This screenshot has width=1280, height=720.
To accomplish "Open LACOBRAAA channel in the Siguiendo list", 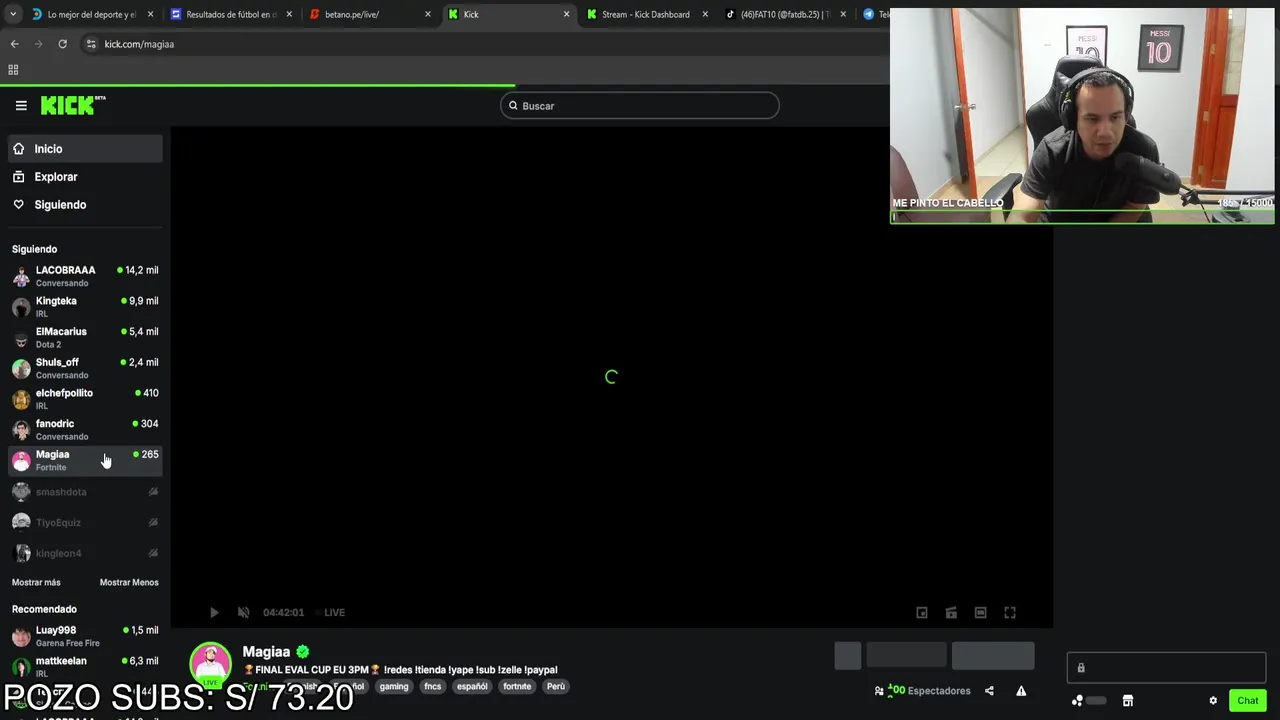I will pos(85,276).
